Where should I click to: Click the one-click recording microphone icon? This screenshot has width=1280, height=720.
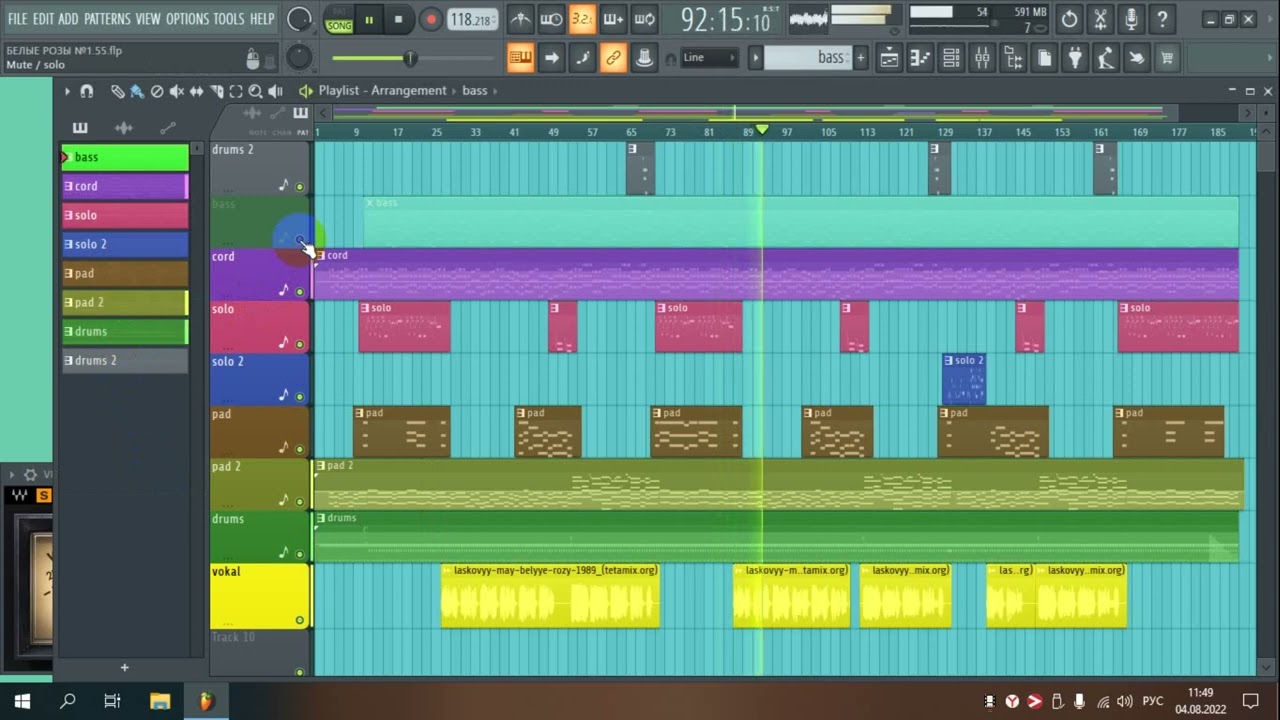(x=1131, y=19)
